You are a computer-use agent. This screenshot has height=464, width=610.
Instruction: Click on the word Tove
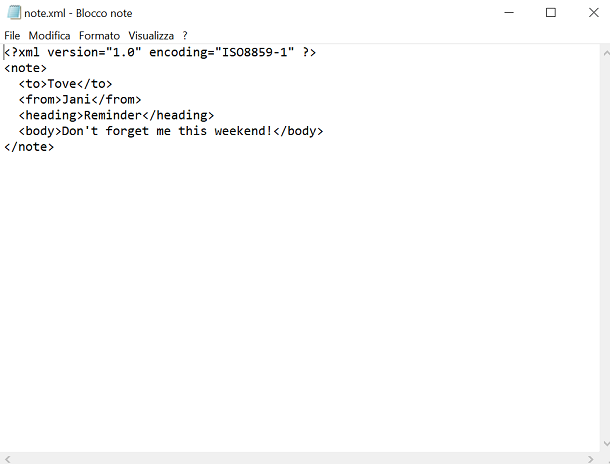pyautogui.click(x=61, y=84)
